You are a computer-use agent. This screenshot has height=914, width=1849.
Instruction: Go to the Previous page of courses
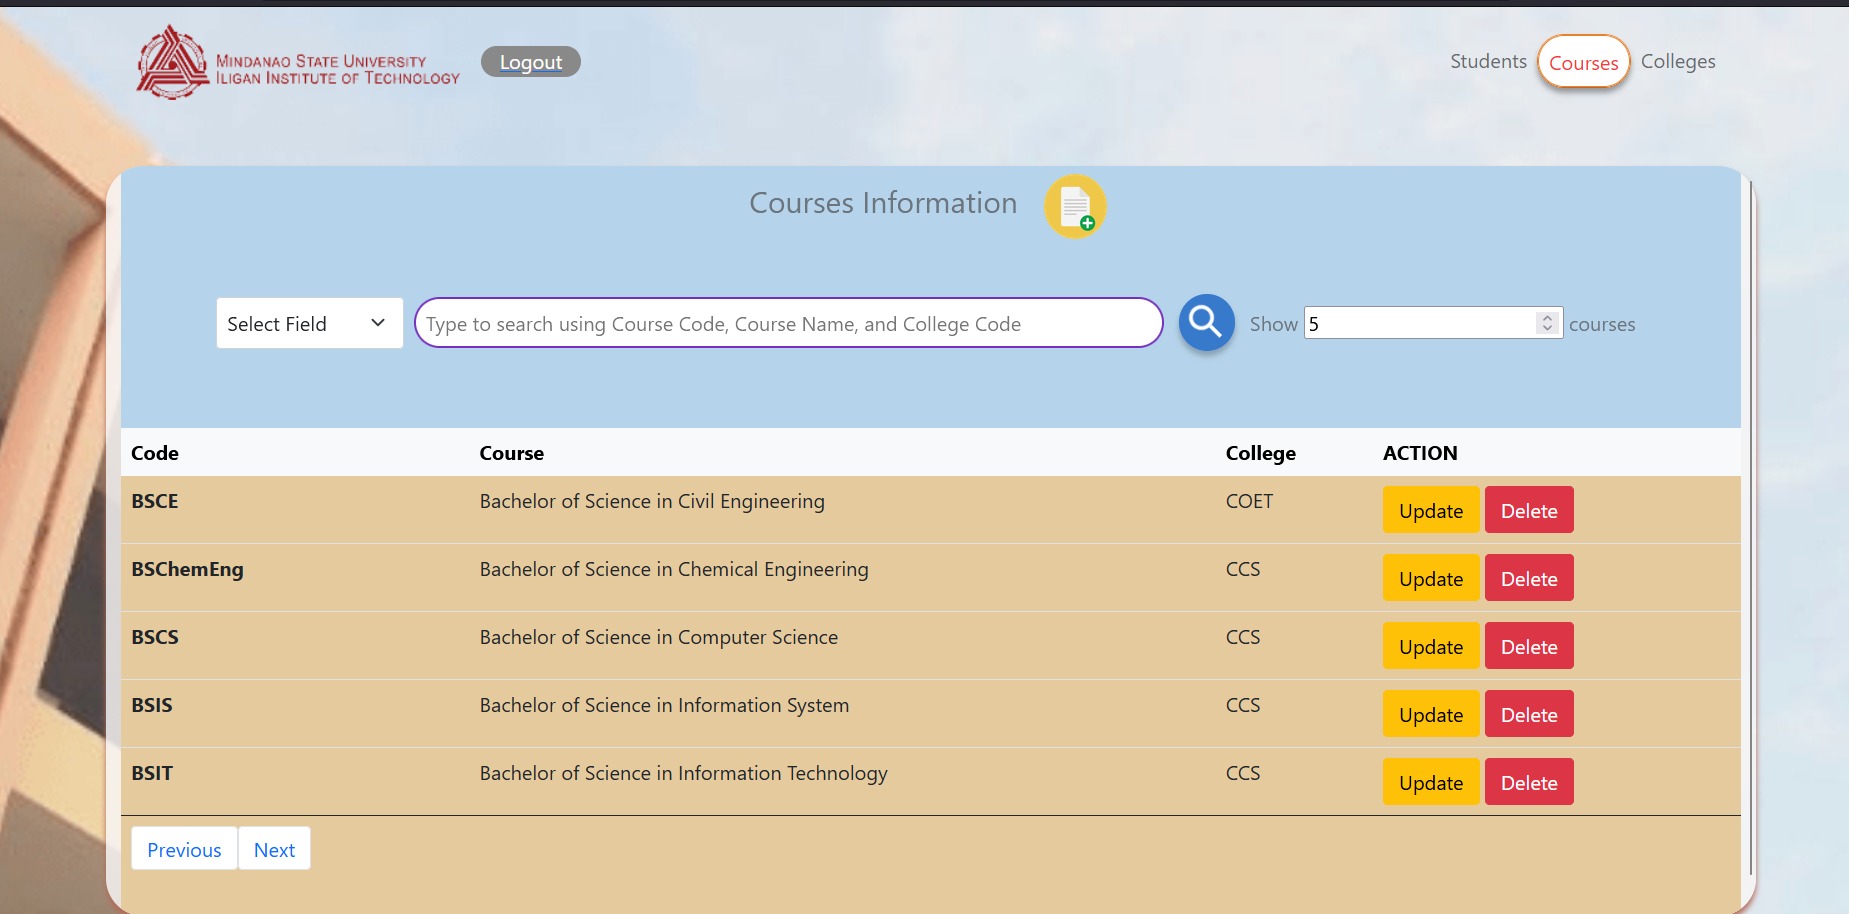click(x=184, y=848)
